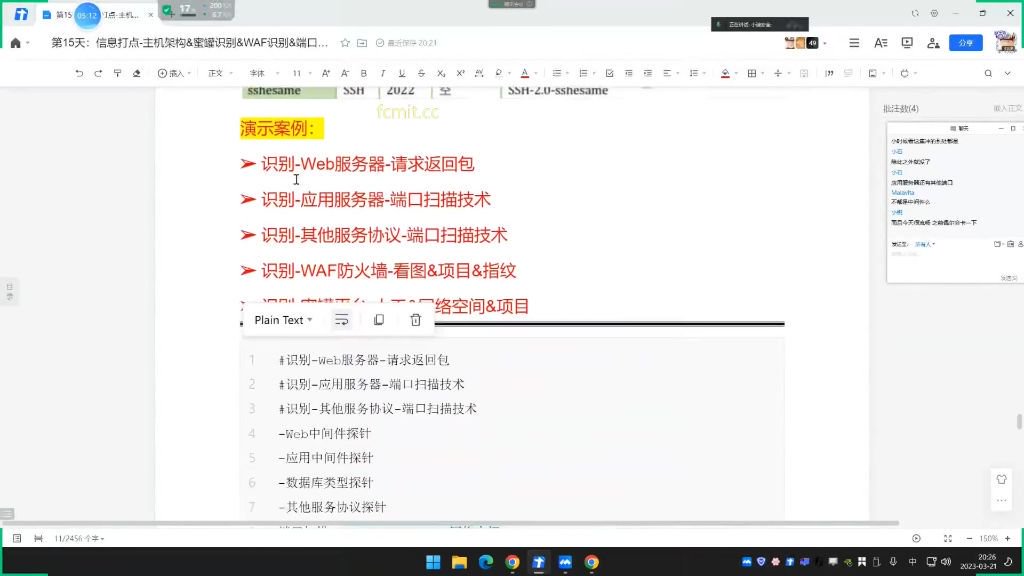This screenshot has height=576, width=1024.
Task: Open Microsoft Edge from the taskbar
Action: pyautogui.click(x=486, y=562)
